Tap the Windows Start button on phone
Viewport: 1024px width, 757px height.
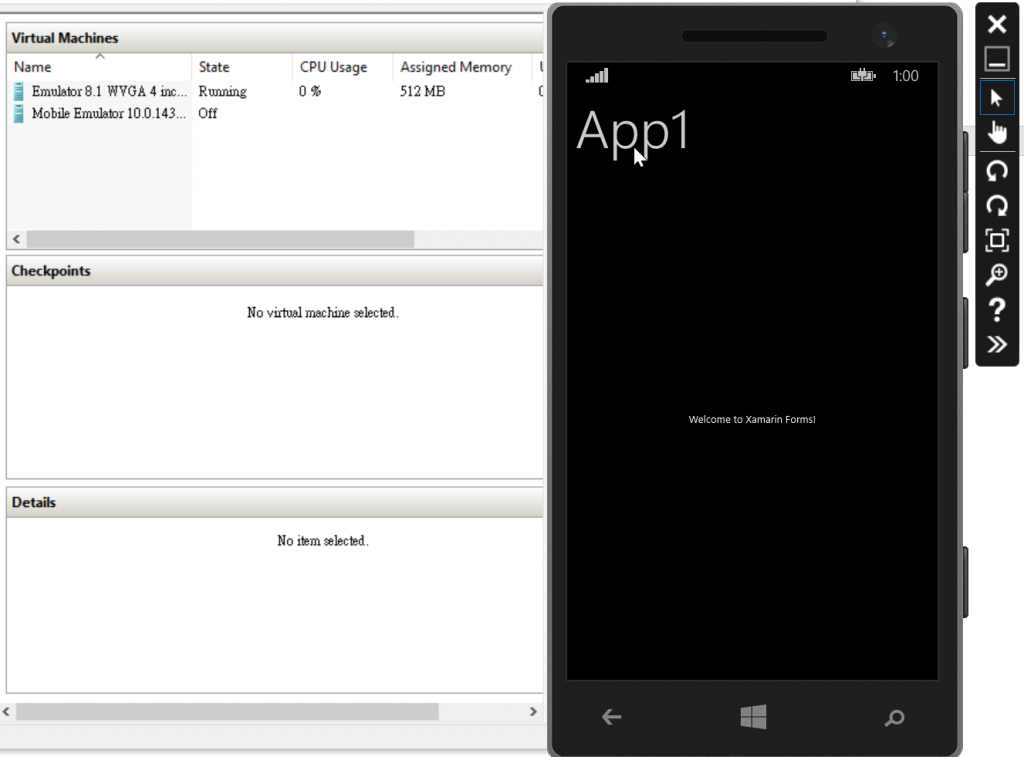click(753, 717)
